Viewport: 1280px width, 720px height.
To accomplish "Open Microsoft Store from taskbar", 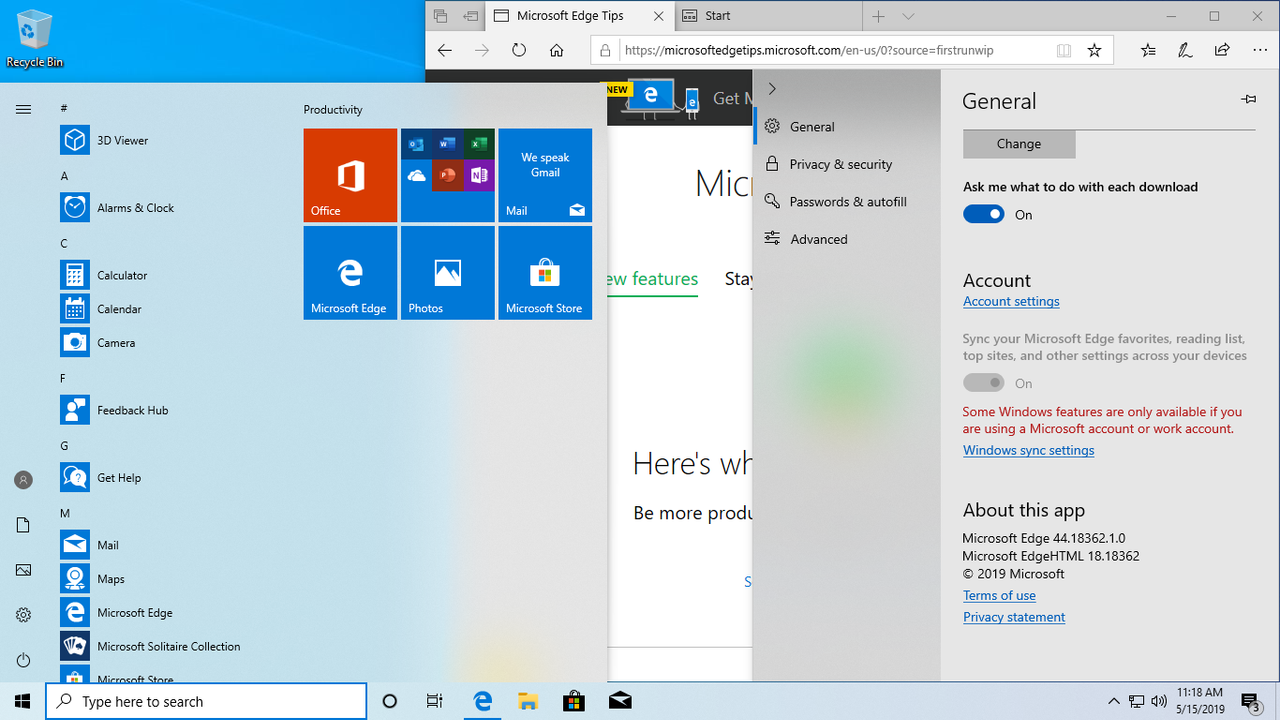I will [574, 701].
